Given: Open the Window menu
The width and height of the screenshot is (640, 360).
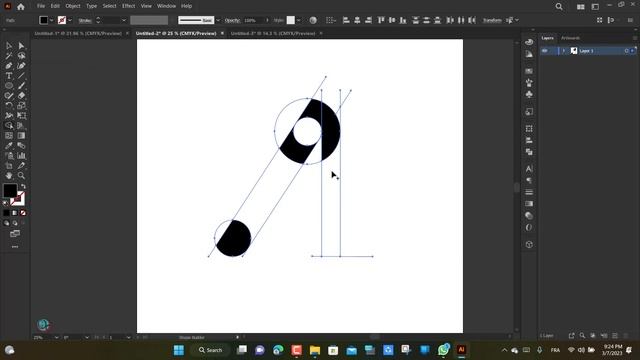Looking at the screenshot, I should (166, 6).
